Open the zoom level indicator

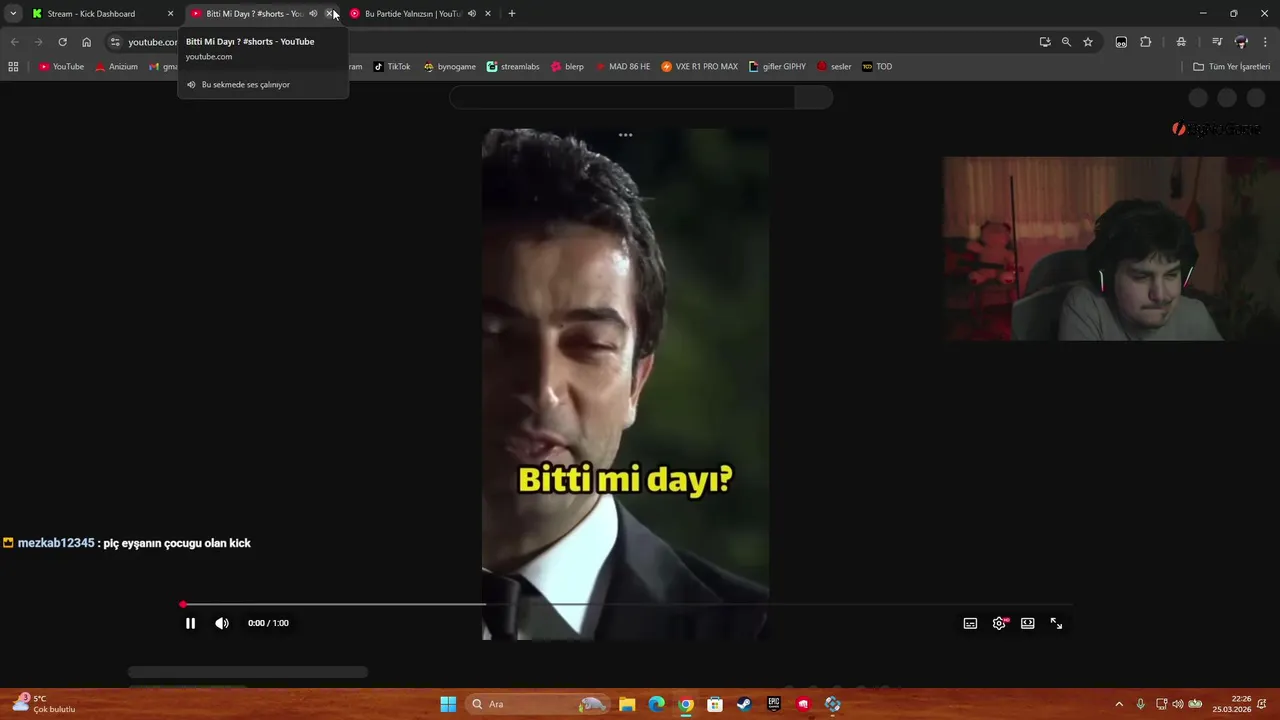coord(1066,42)
